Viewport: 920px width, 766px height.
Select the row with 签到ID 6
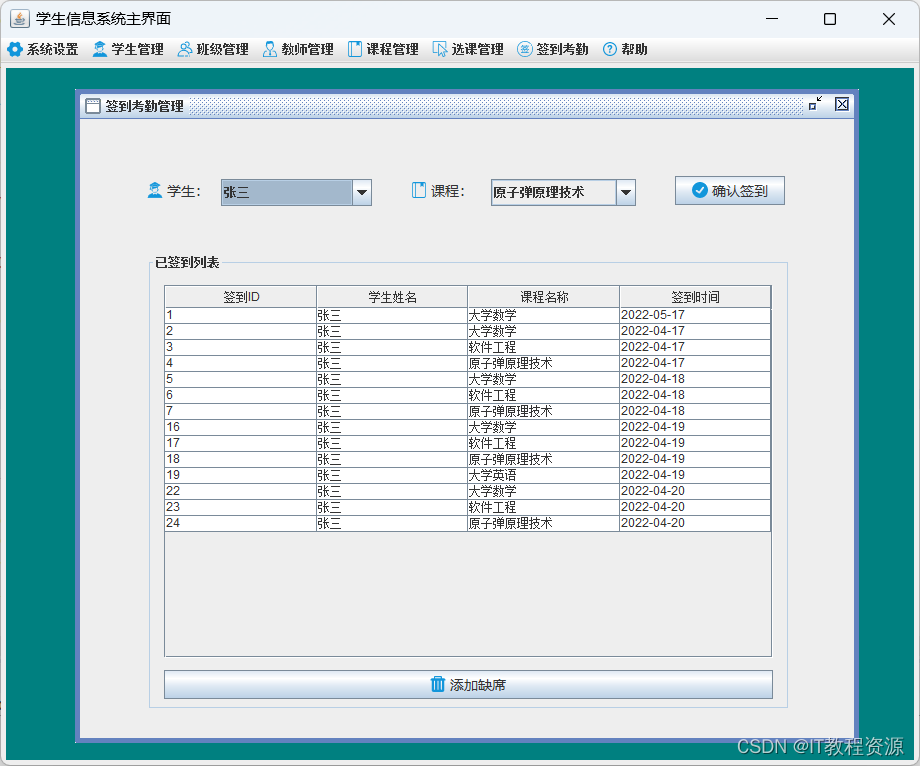tap(468, 395)
